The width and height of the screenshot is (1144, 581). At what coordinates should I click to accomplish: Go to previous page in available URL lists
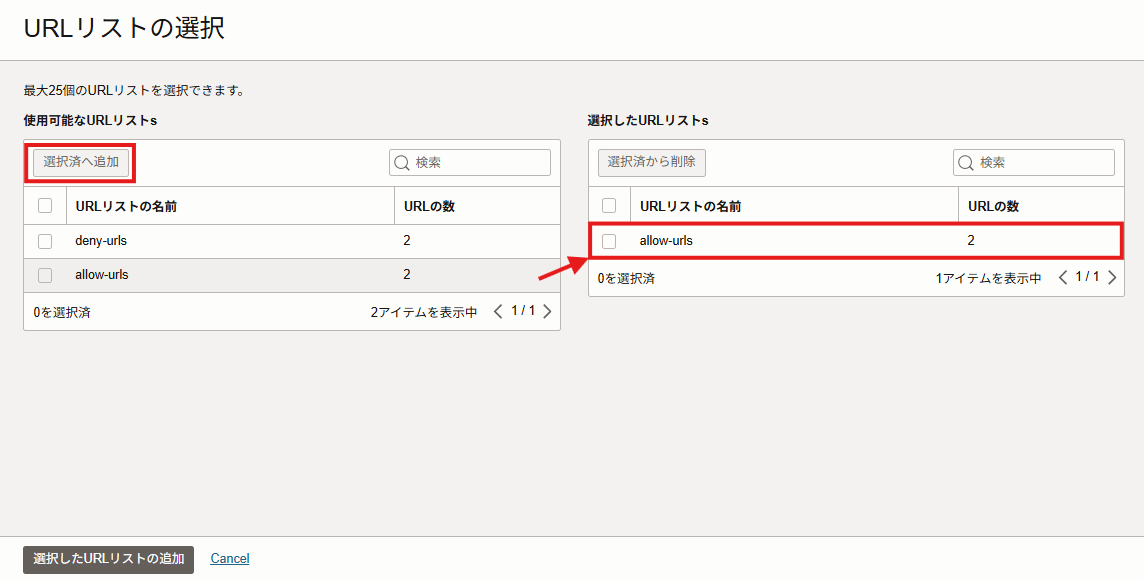(x=498, y=312)
